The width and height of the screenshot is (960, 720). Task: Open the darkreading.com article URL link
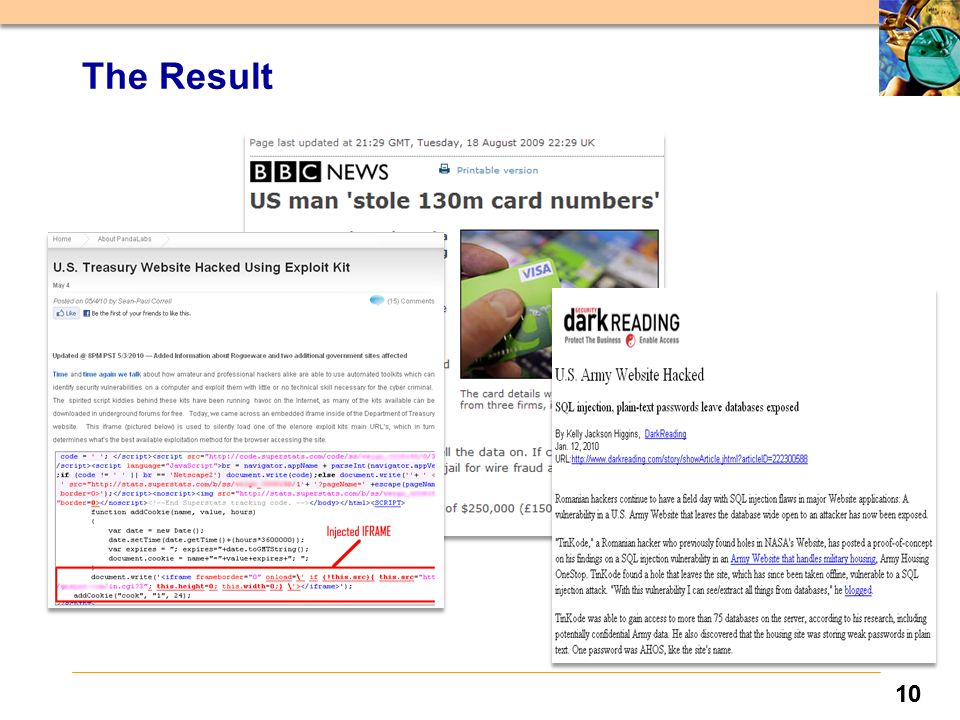[x=689, y=459]
